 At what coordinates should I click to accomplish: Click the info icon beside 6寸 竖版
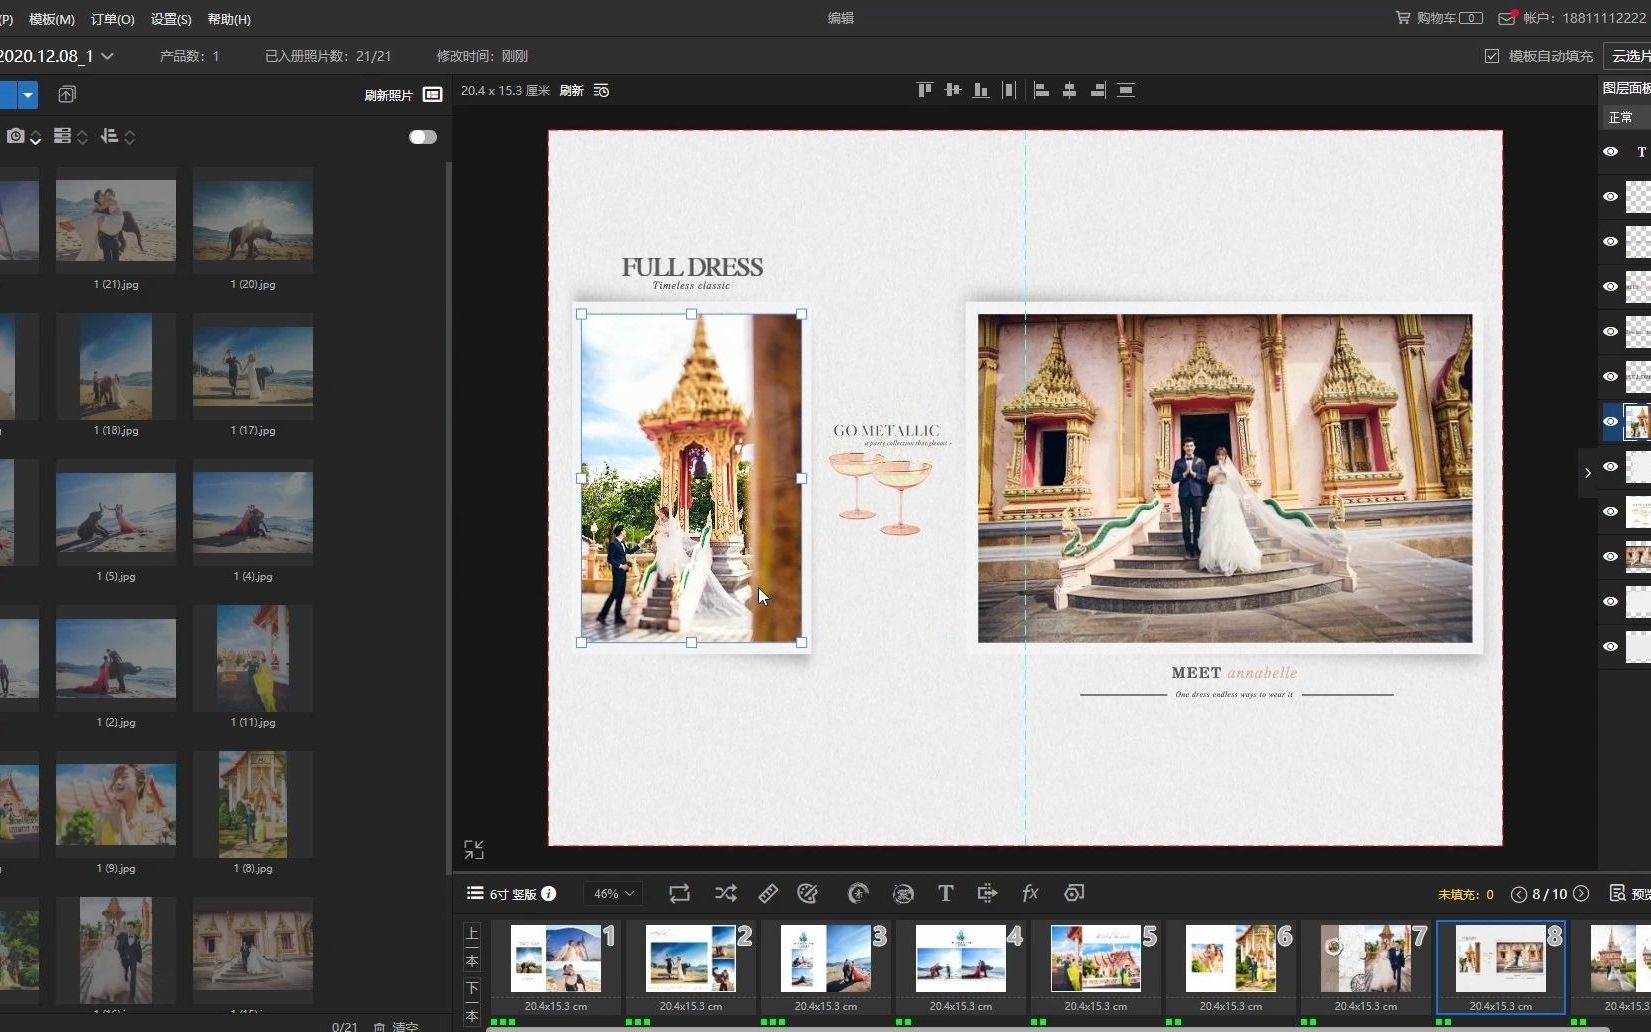point(548,893)
